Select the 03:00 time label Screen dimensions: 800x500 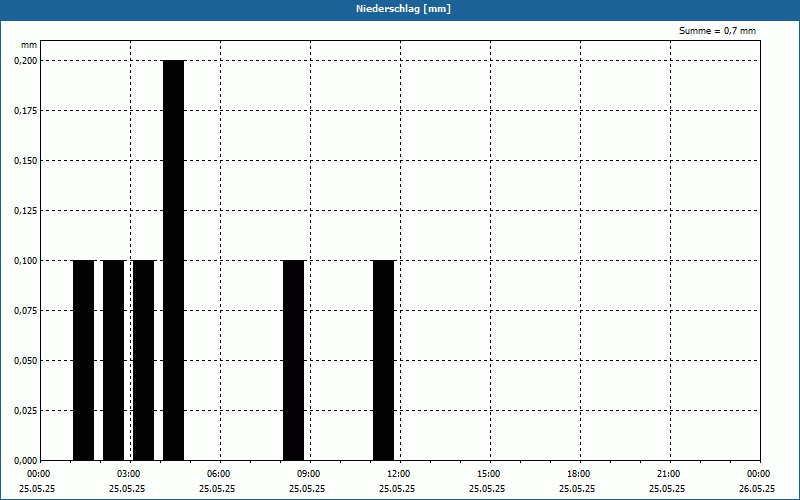point(129,474)
